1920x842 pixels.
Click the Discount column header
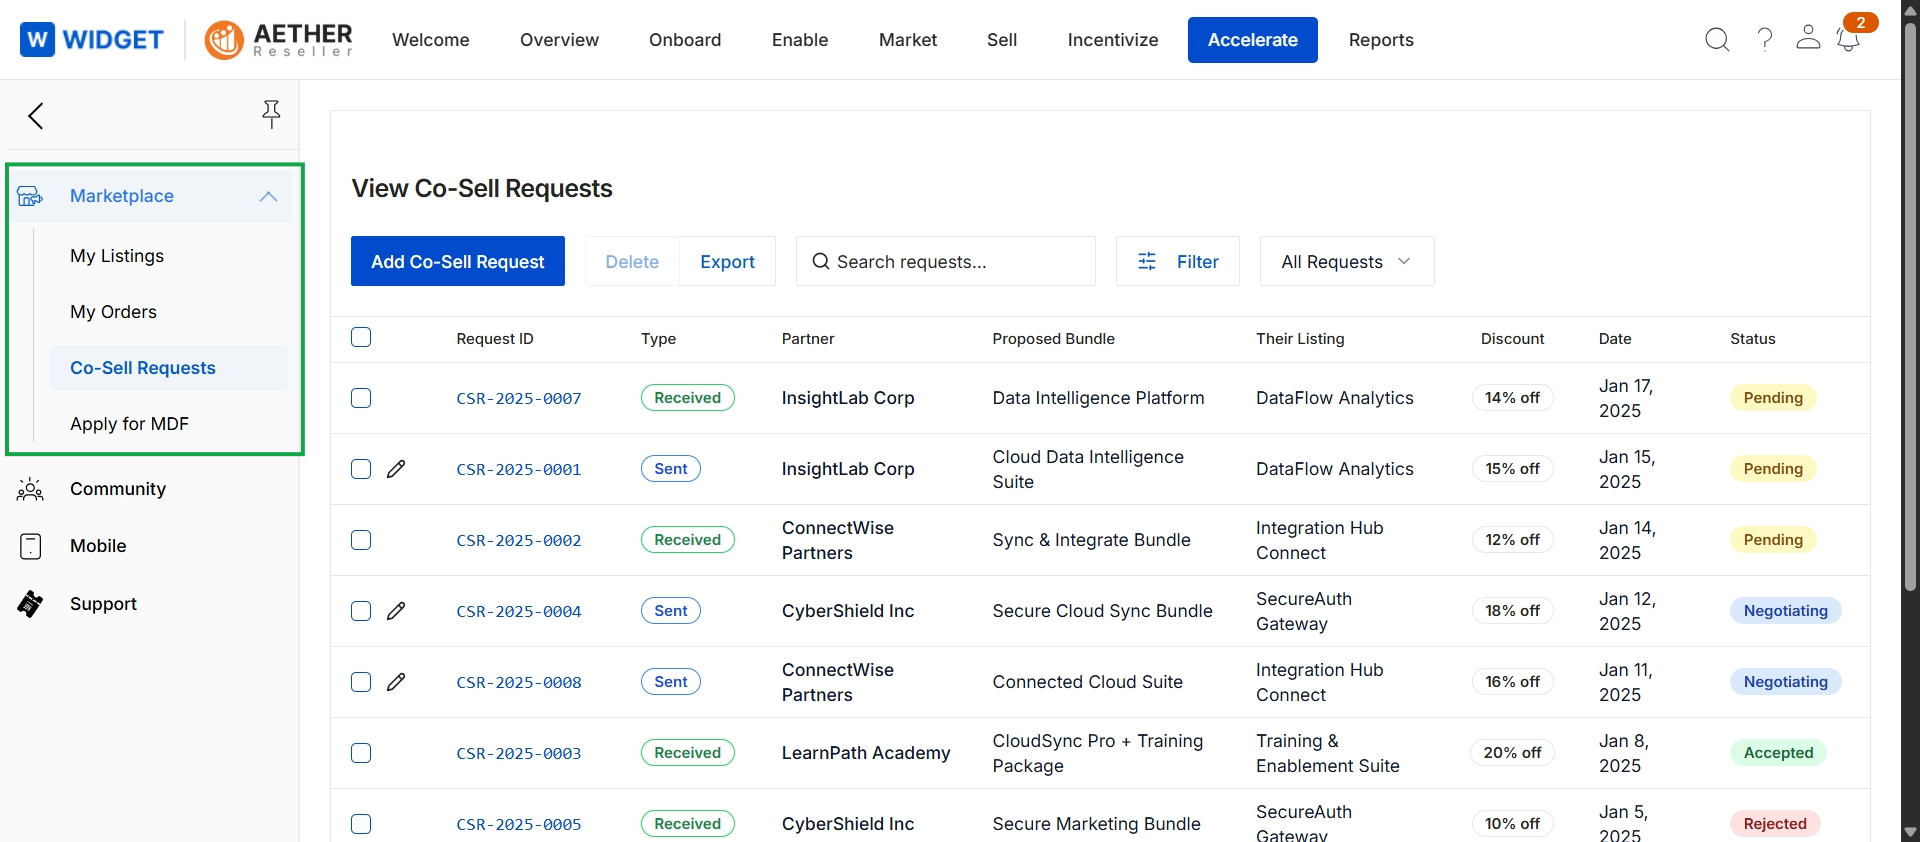coord(1512,339)
